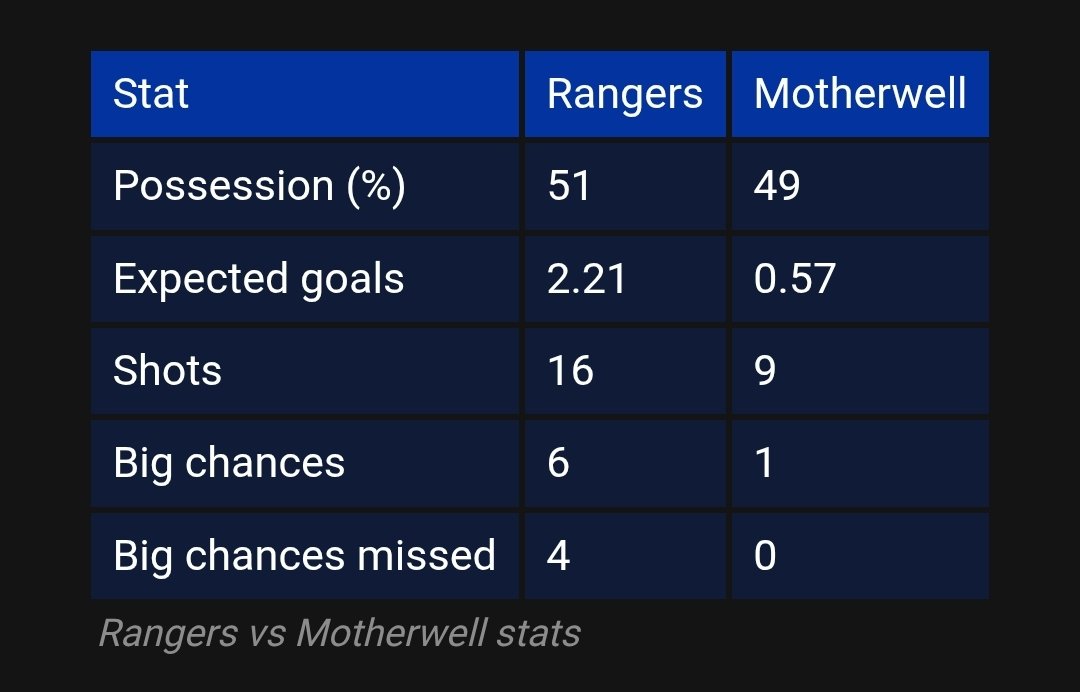This screenshot has width=1080, height=692.
Task: Click the Rangers column header
Action: (625, 94)
